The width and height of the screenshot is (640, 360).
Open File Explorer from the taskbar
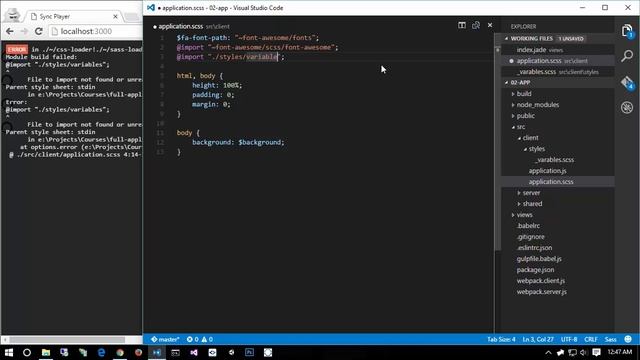click(46, 352)
